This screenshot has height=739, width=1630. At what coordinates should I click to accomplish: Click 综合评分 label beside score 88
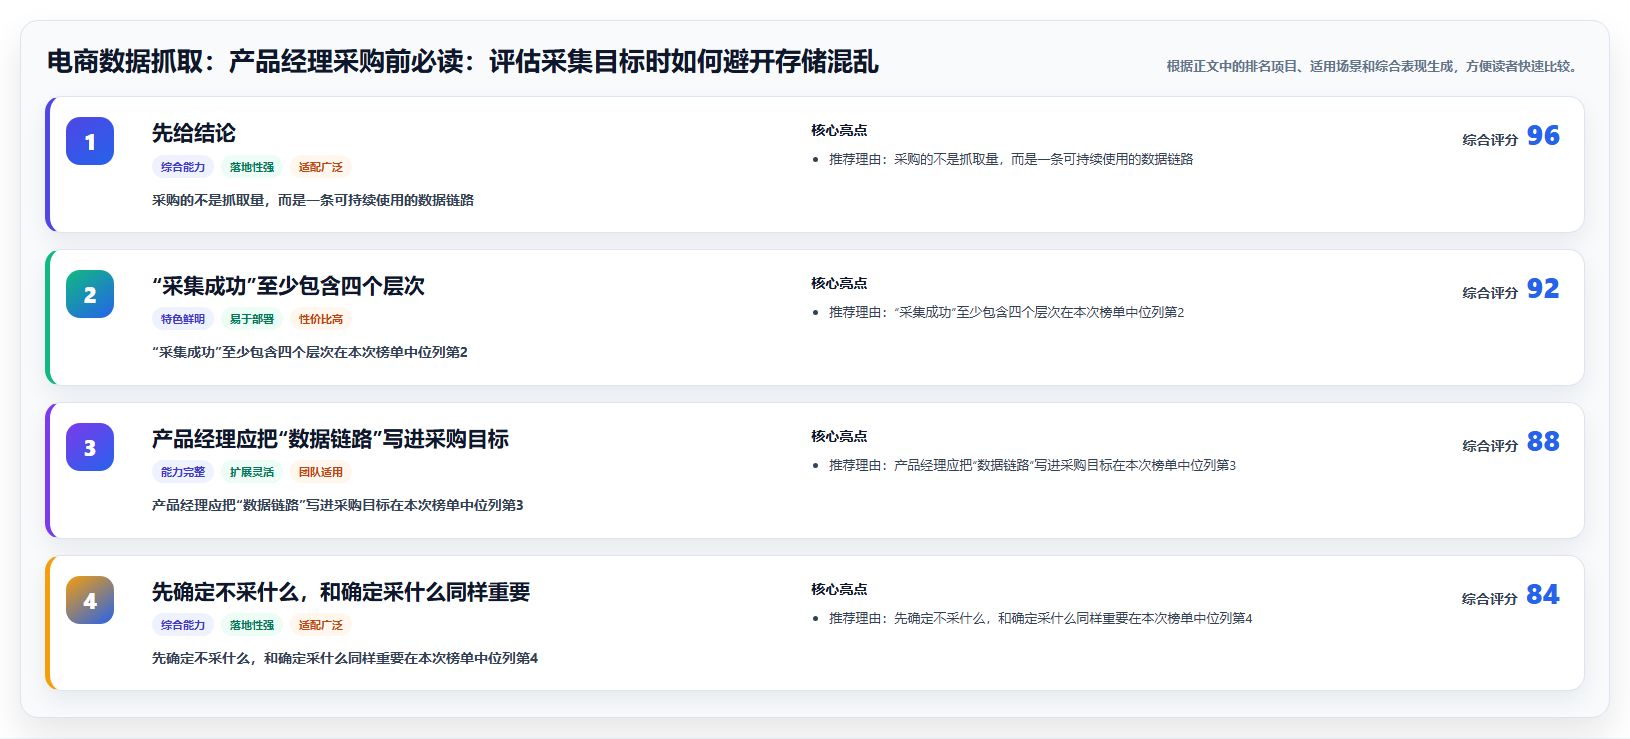tap(1490, 446)
